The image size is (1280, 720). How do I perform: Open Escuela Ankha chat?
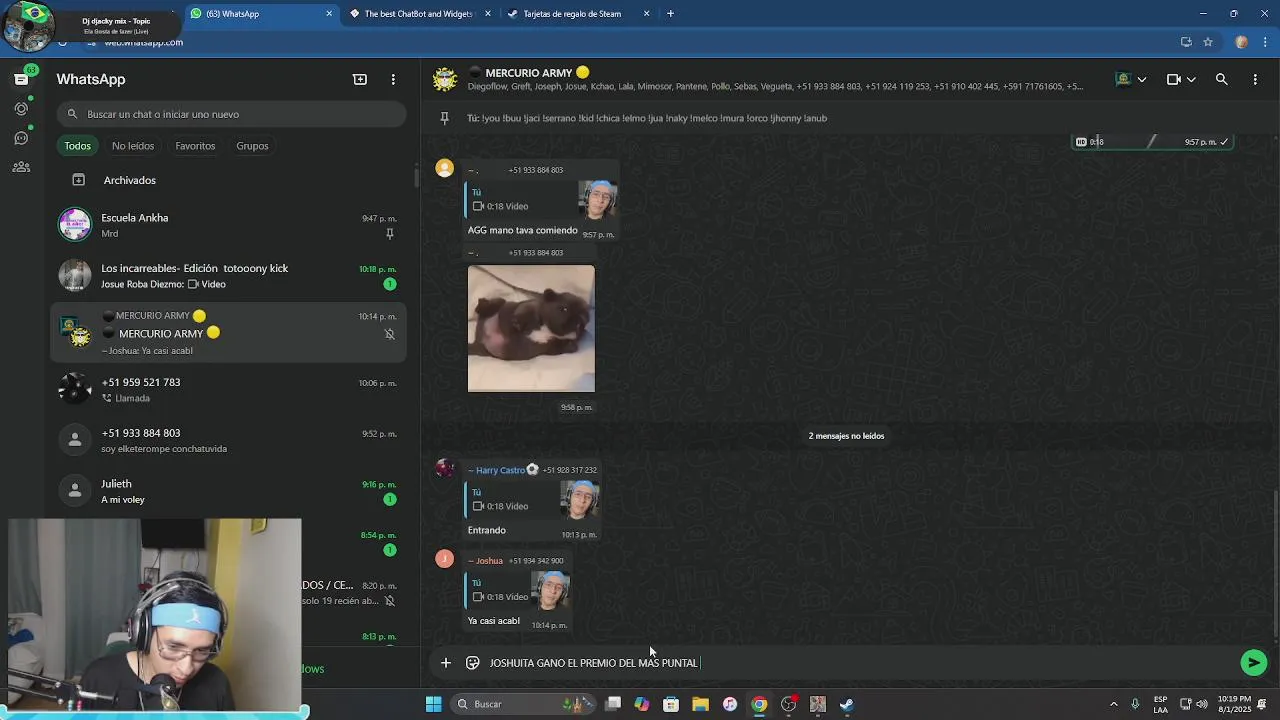pos(229,225)
